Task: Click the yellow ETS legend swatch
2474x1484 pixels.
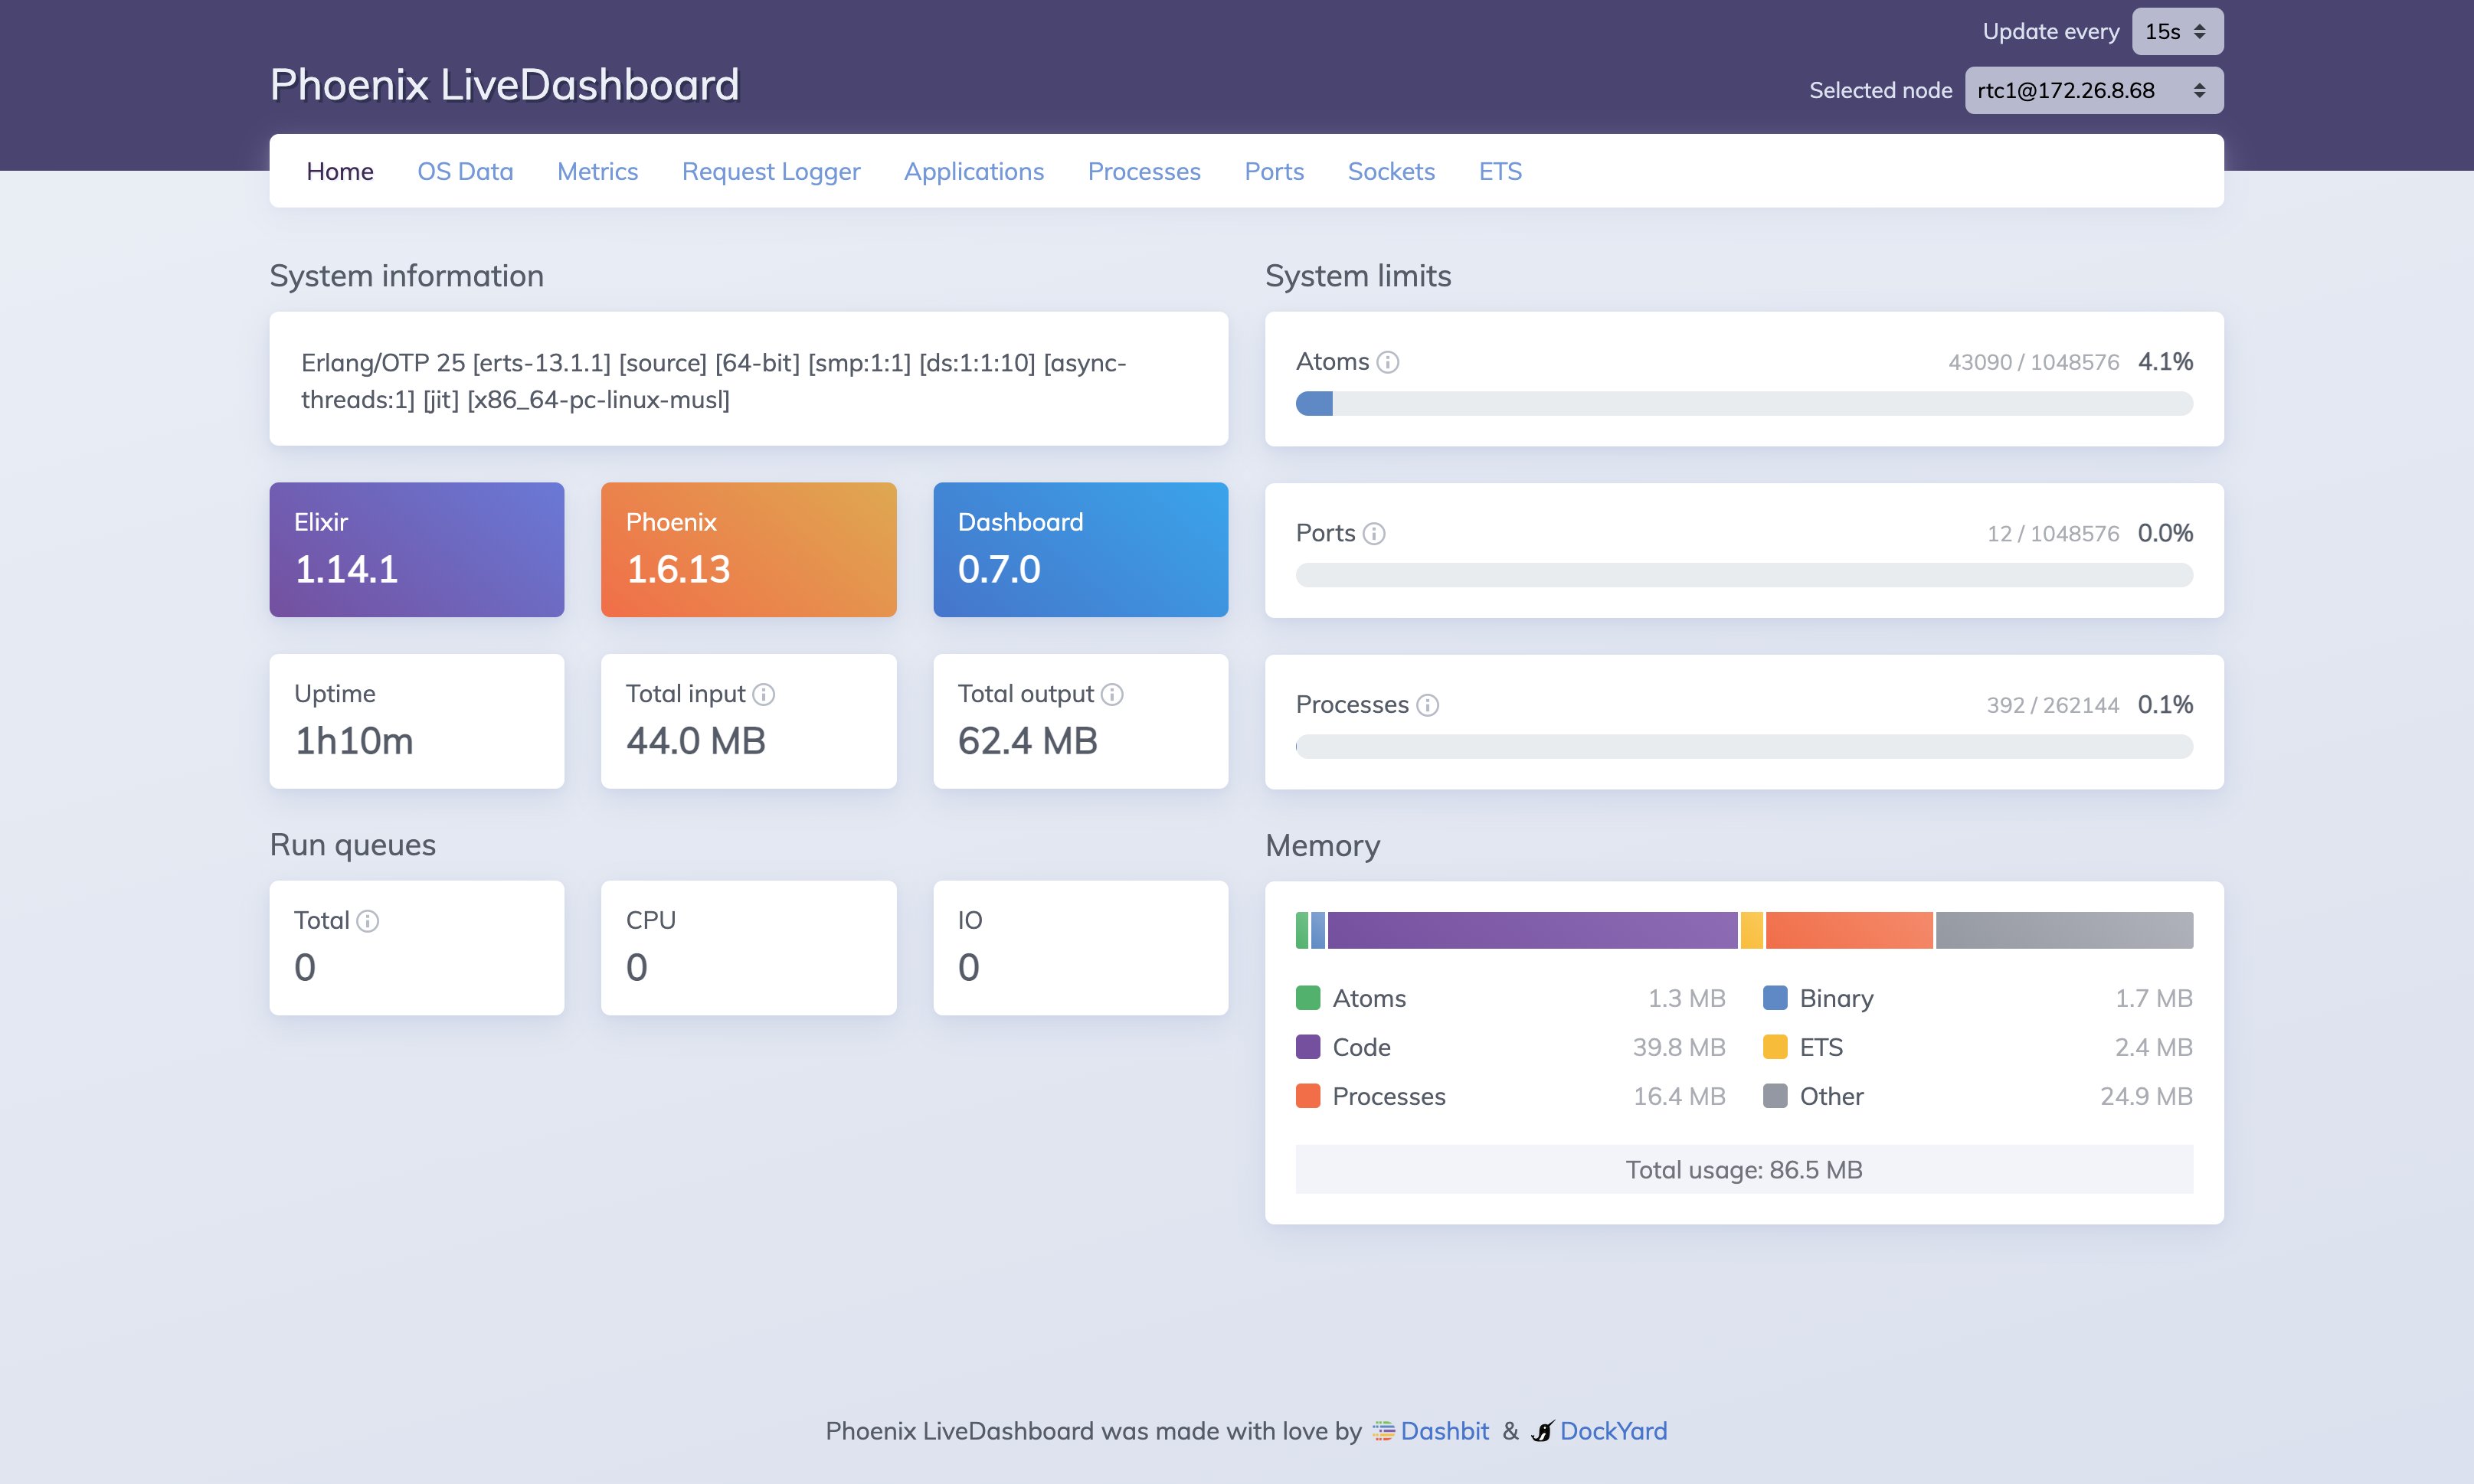Action: [x=1775, y=1047]
